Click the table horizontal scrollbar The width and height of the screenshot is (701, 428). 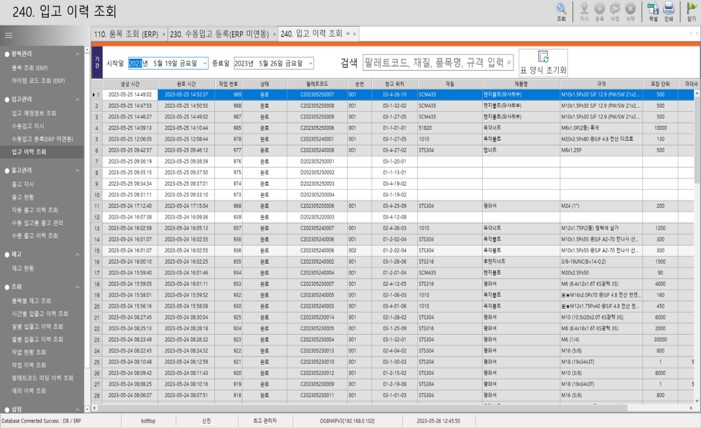pos(362,408)
